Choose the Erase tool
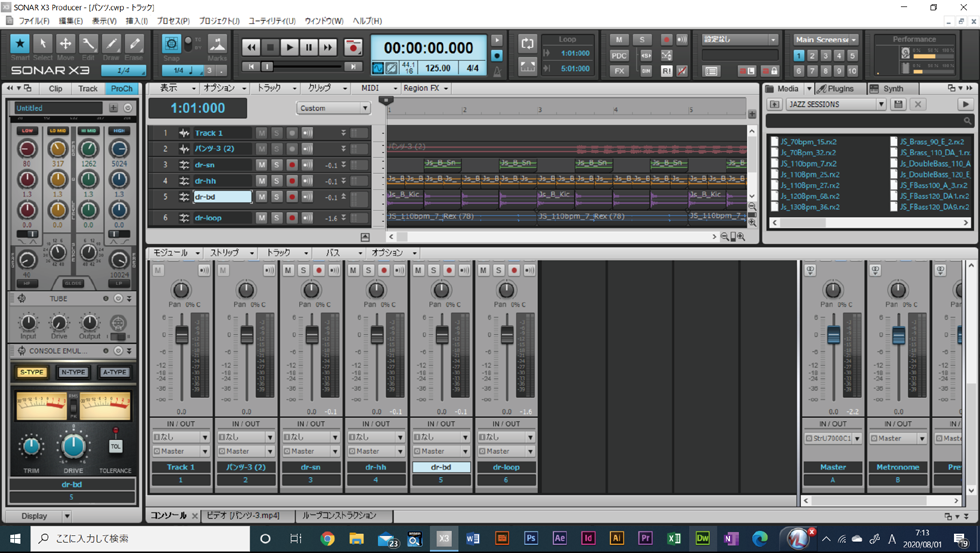 pos(134,44)
